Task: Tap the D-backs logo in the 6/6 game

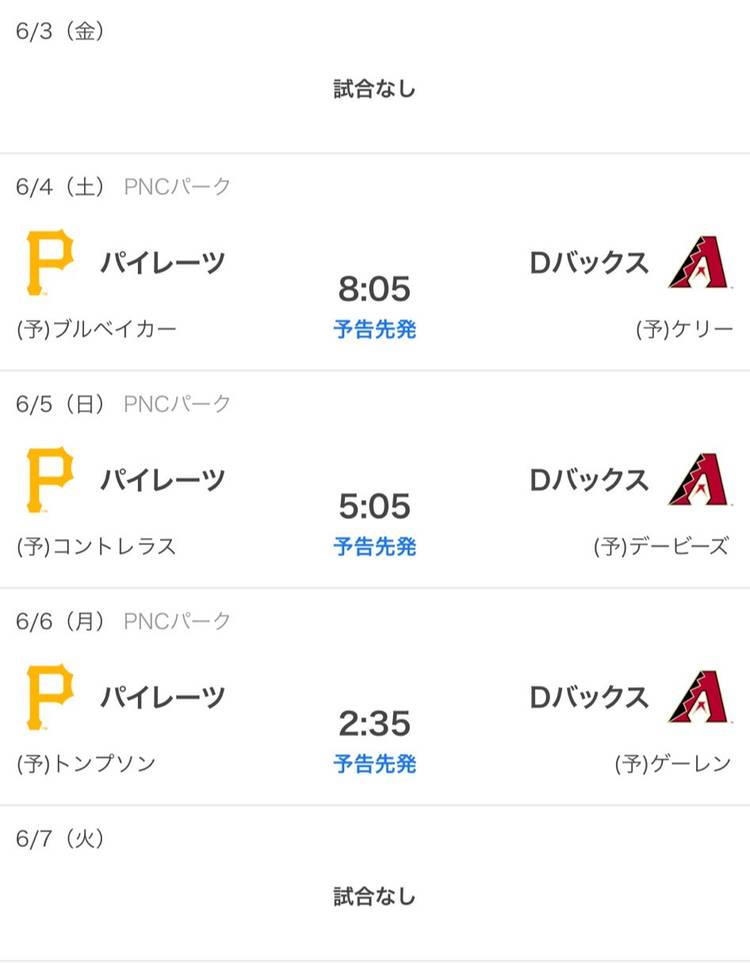Action: tap(698, 698)
